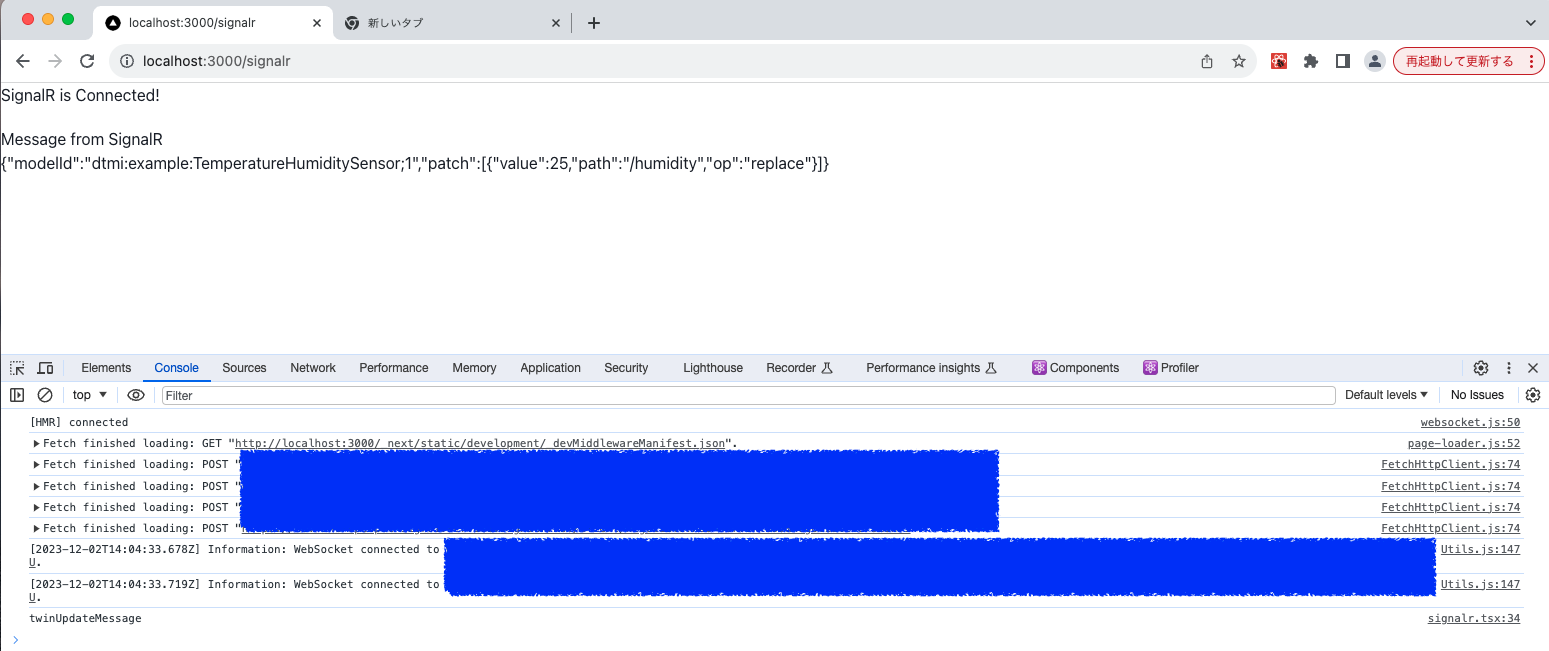Image resolution: width=1549 pixels, height=651 pixels.
Task: Open DevTools more options menu
Action: 1509,368
